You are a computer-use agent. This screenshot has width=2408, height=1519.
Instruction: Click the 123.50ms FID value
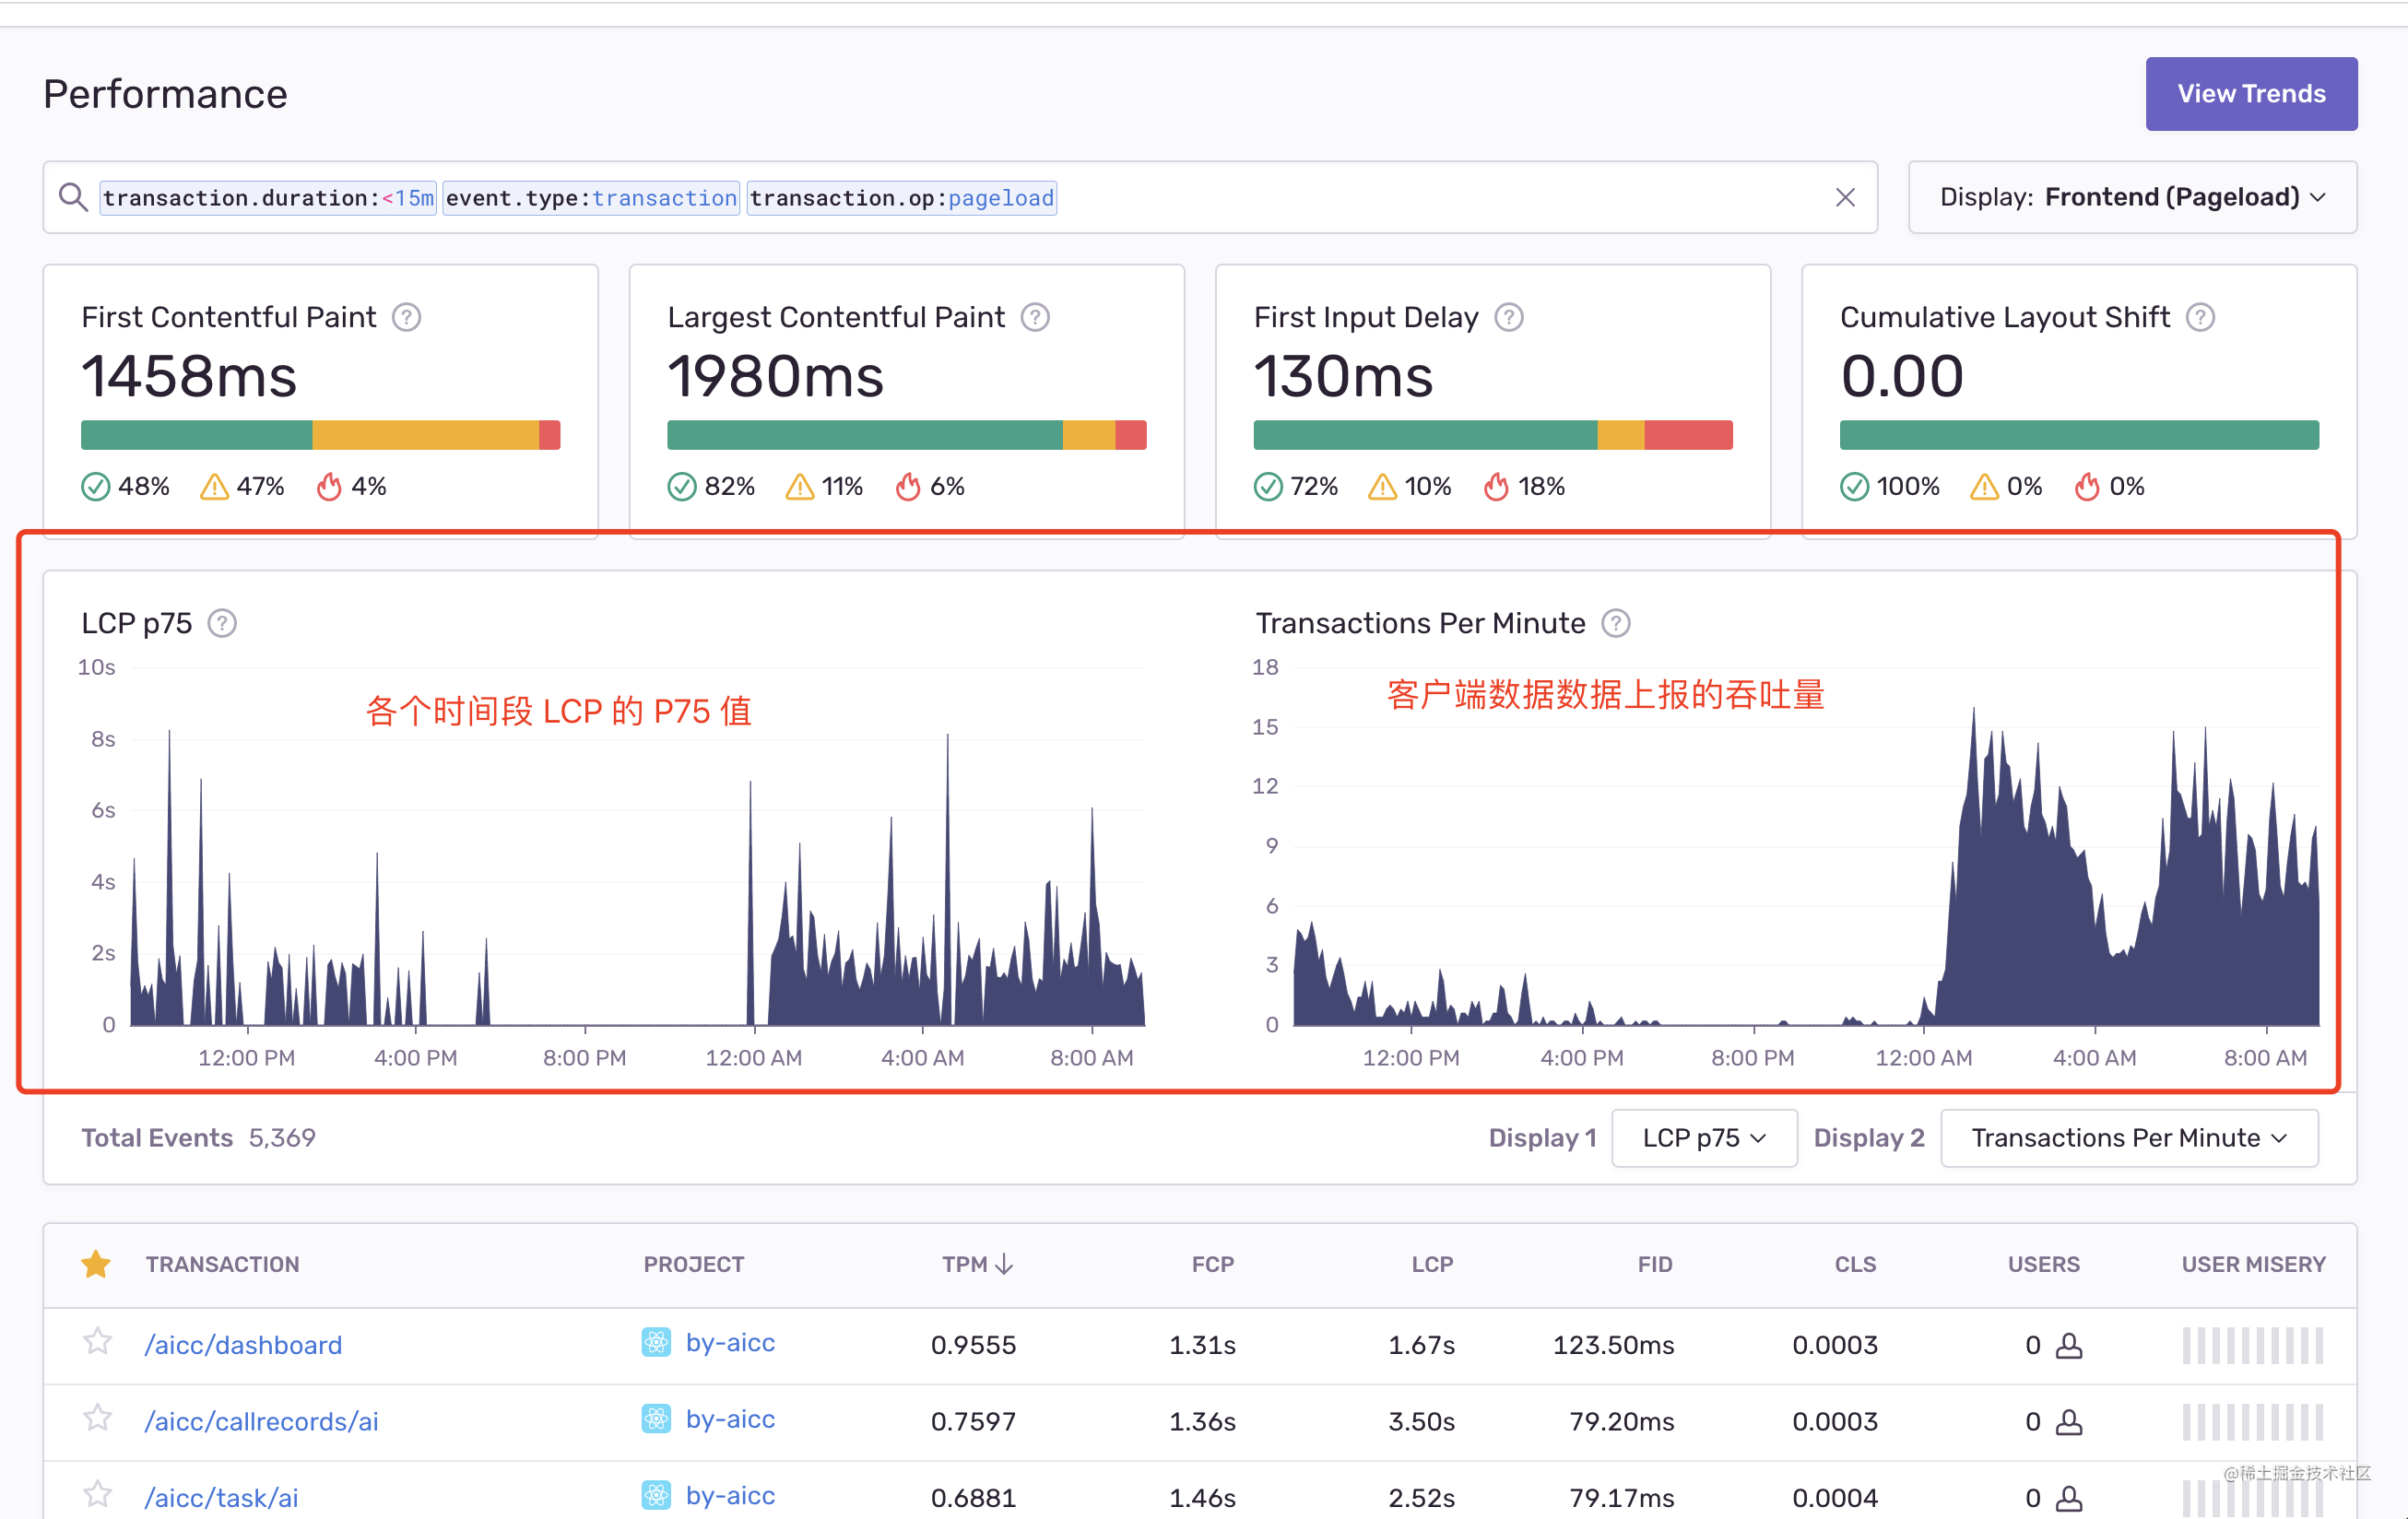pos(1613,1345)
